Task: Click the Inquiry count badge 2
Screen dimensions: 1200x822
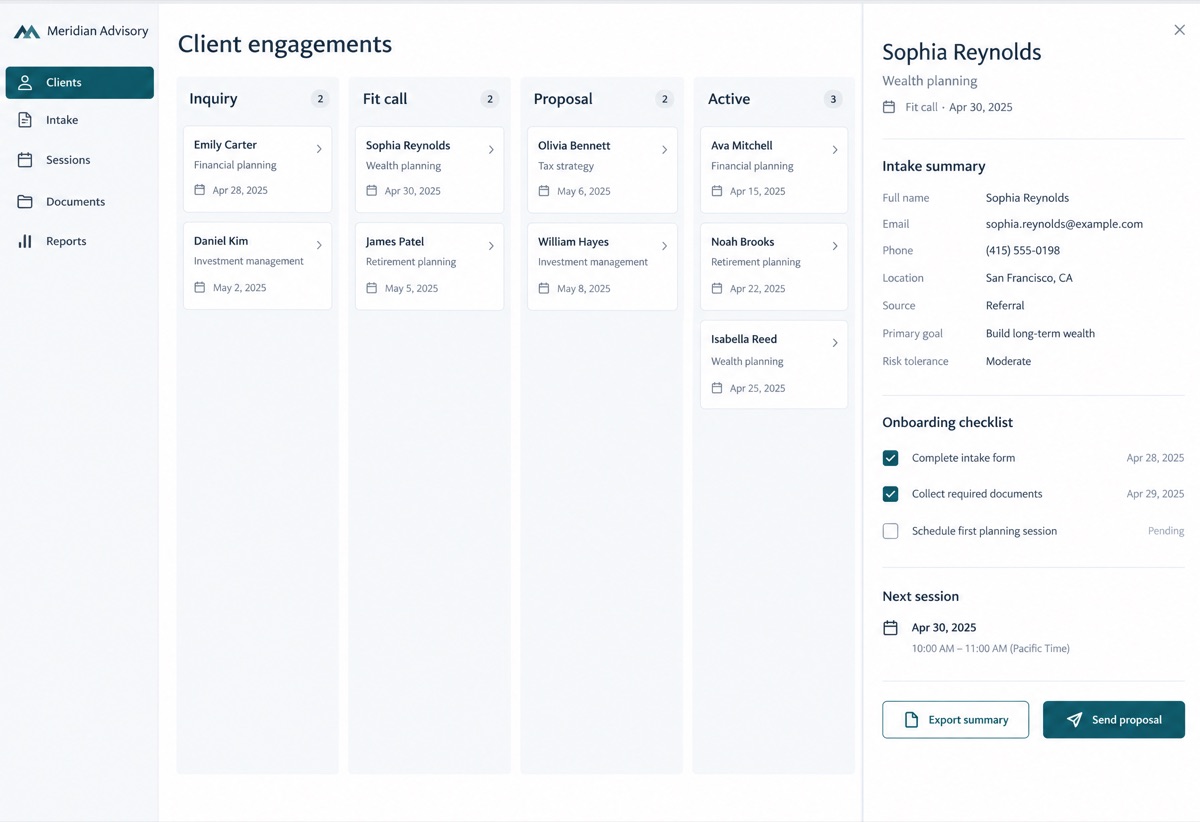Action: click(320, 99)
